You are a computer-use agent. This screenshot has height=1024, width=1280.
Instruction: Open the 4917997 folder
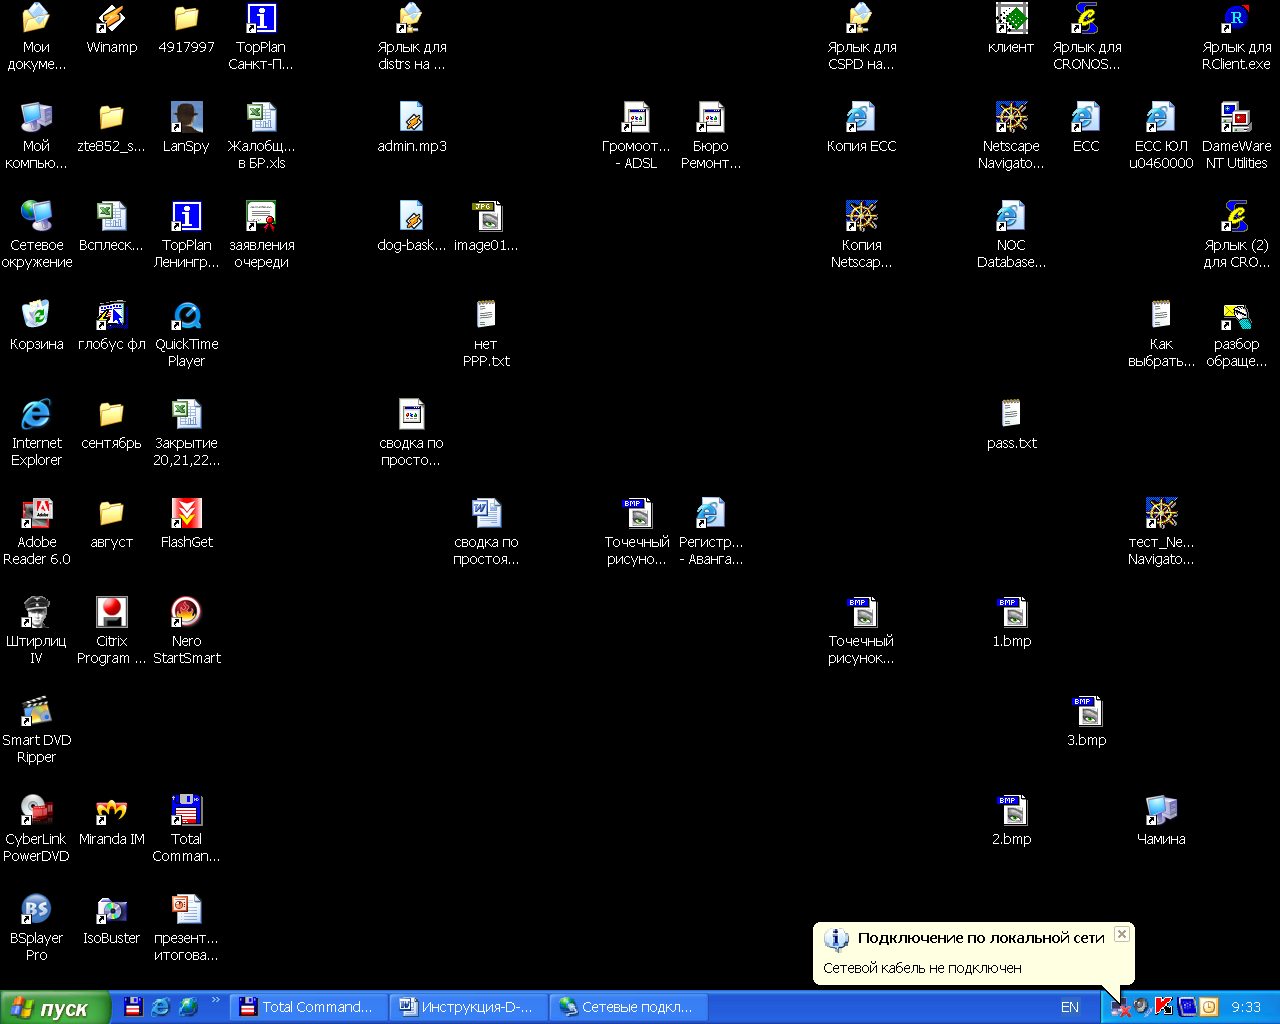(186, 29)
